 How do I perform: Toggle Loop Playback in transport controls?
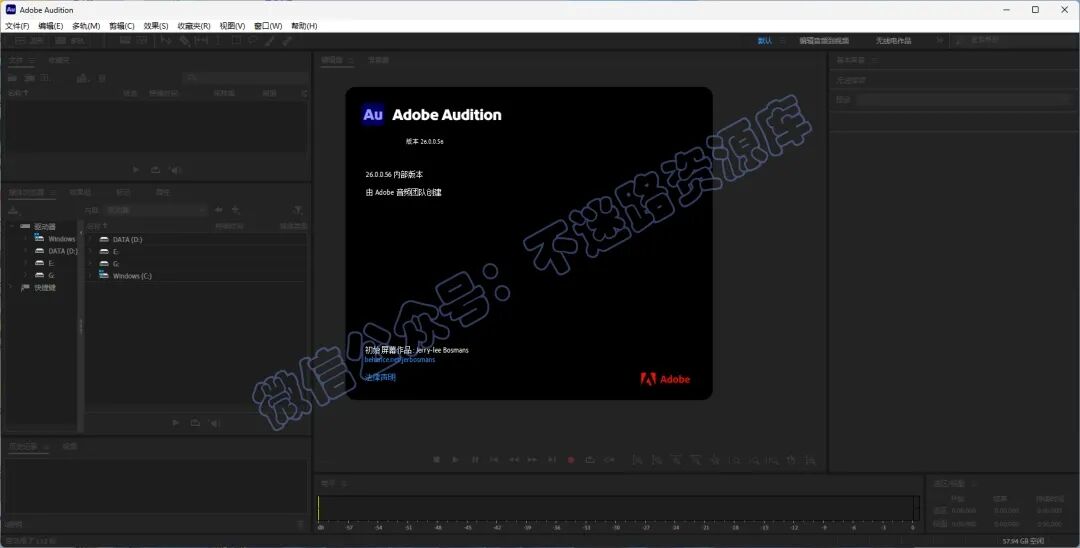(x=590, y=459)
